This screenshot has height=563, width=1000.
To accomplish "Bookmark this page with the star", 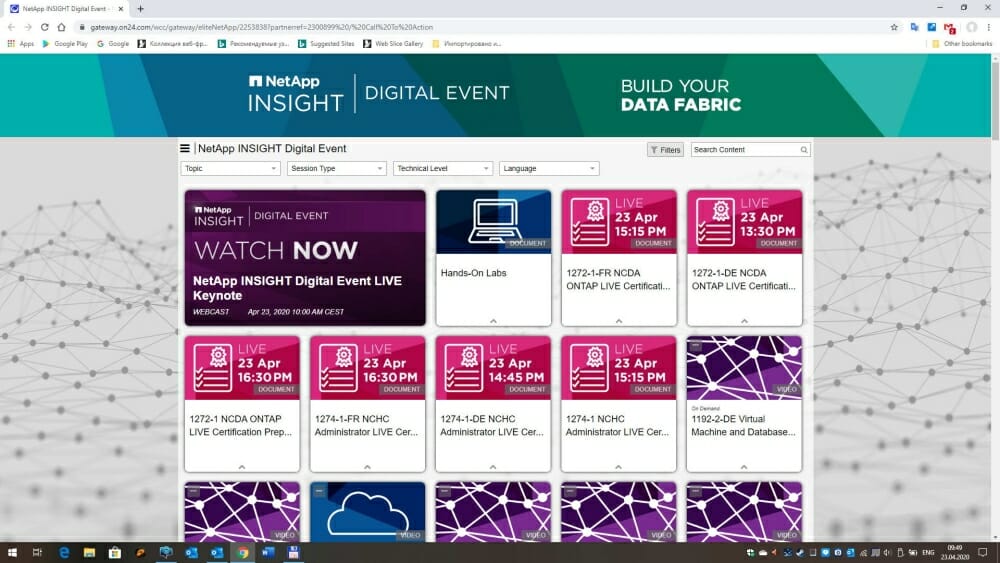I will coord(894,27).
